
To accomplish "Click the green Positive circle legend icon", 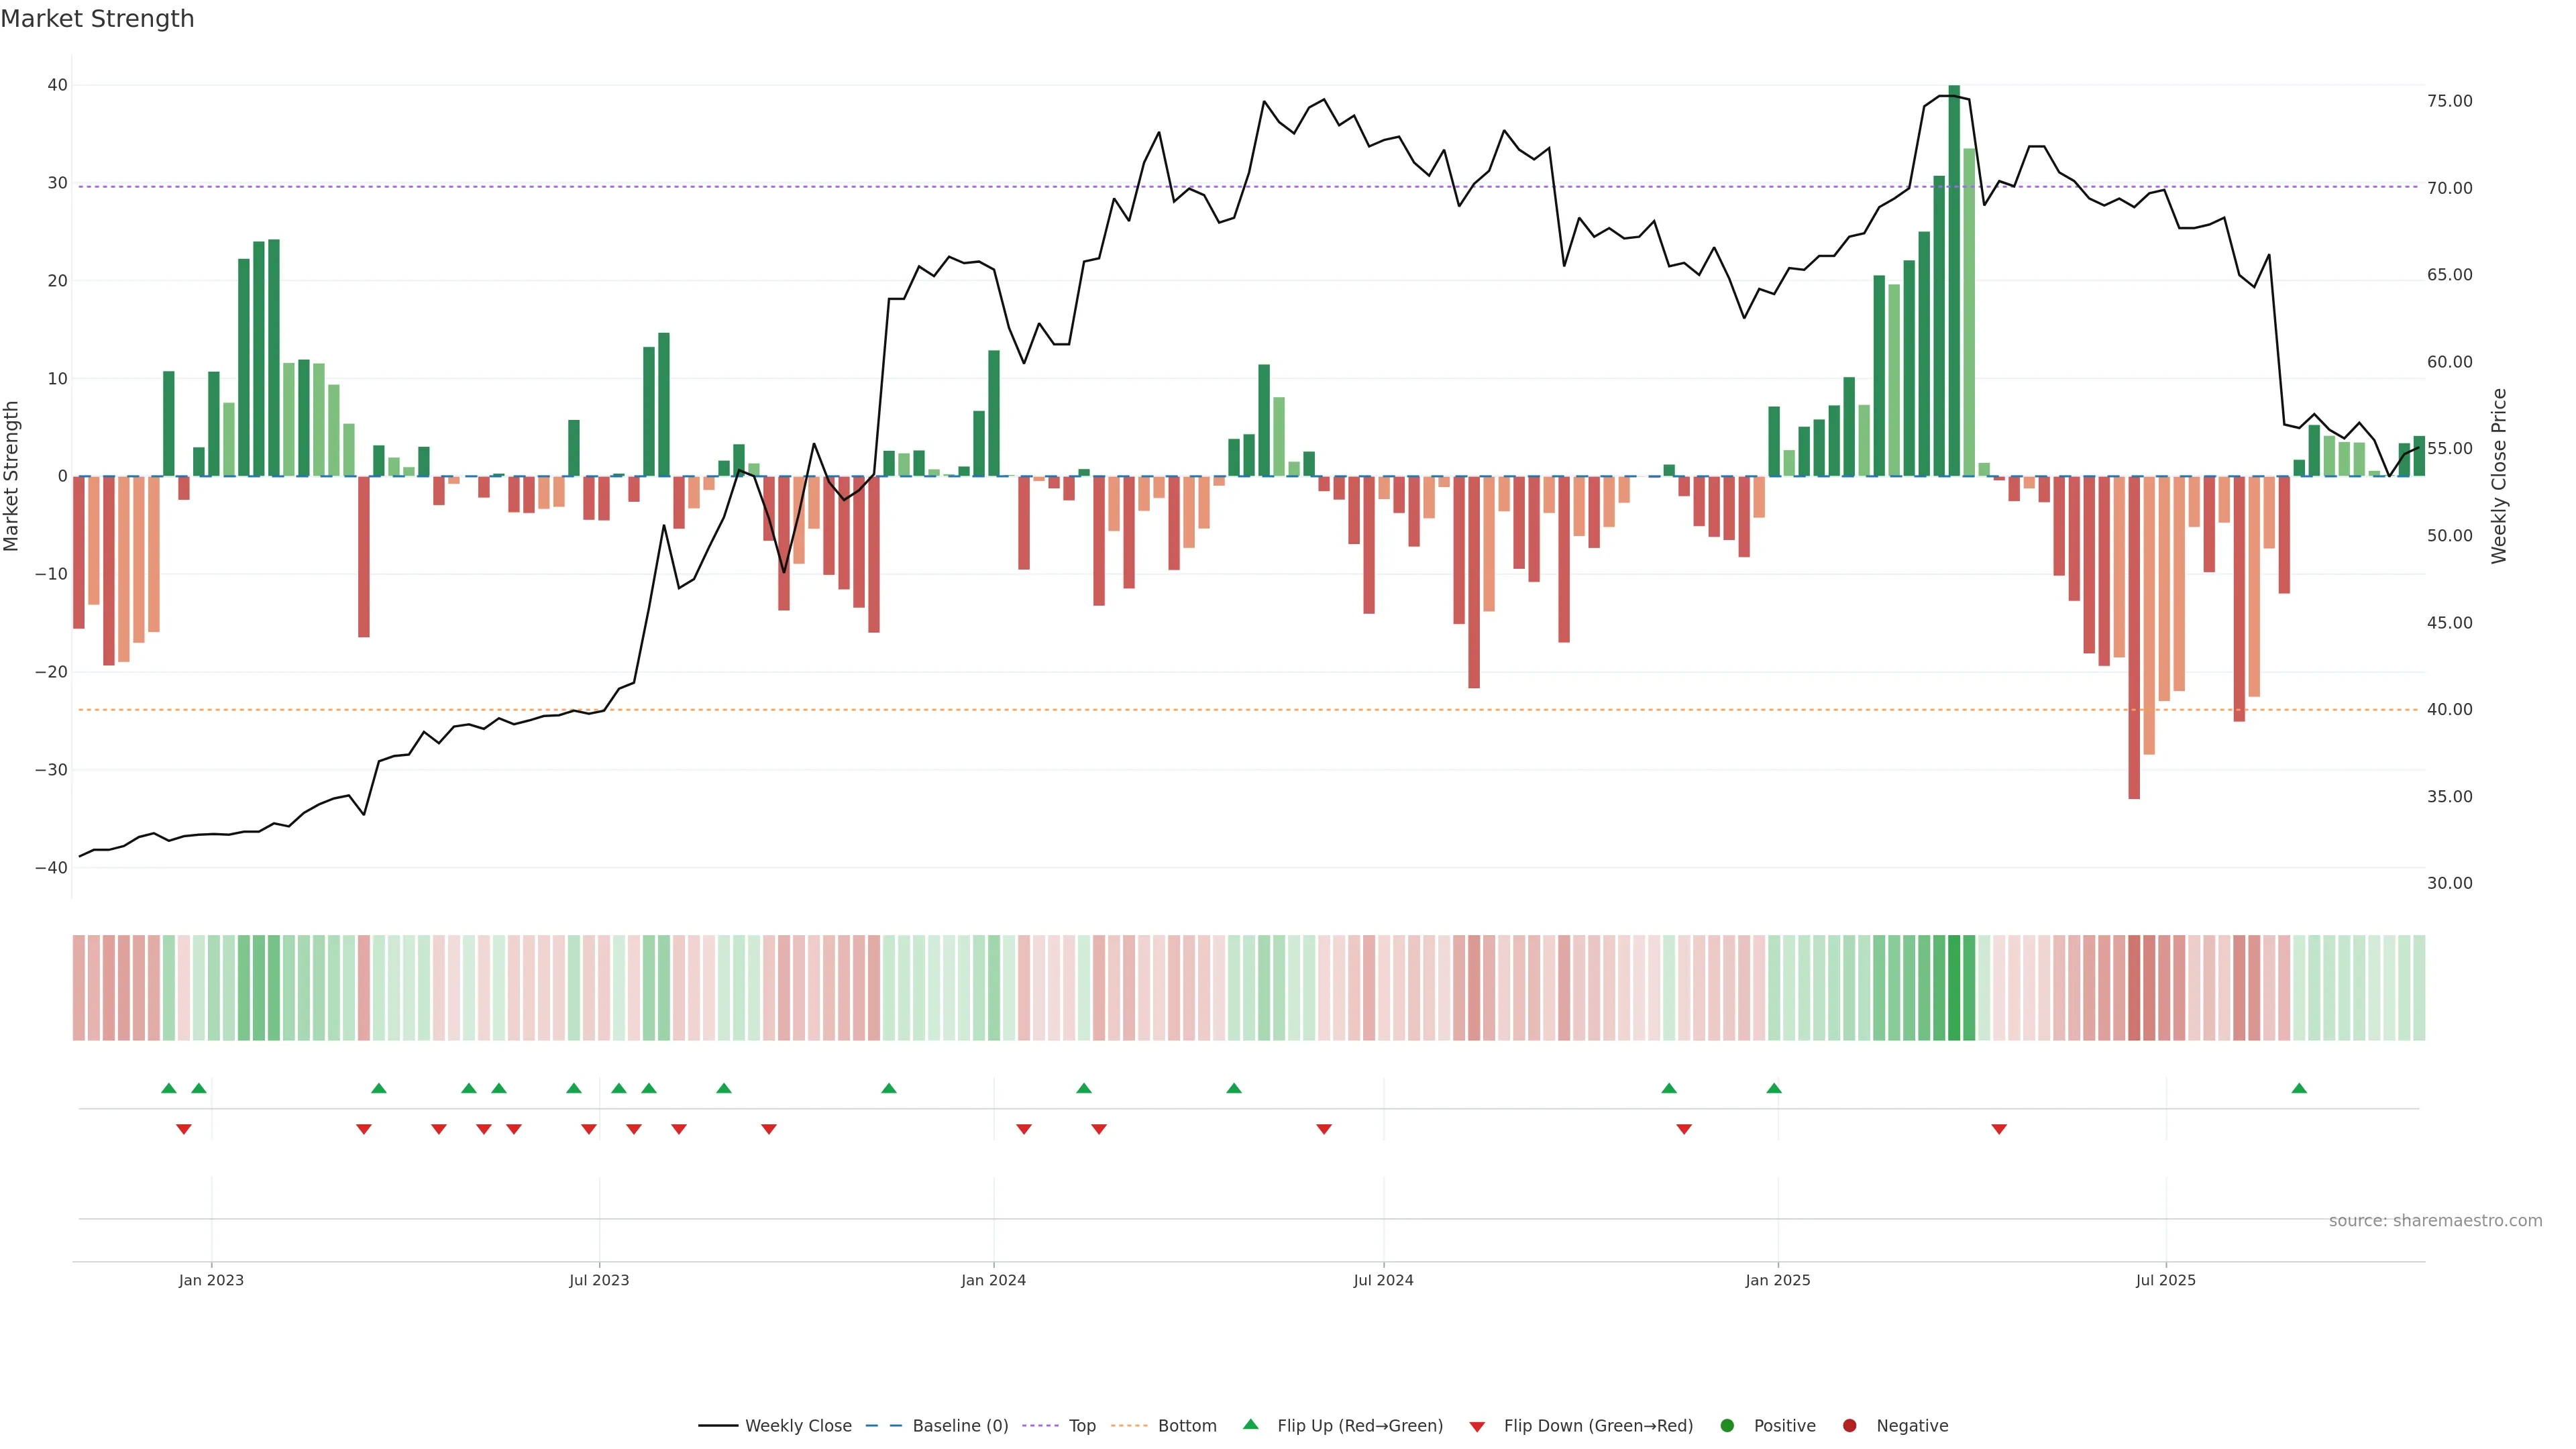I will click(1727, 1425).
